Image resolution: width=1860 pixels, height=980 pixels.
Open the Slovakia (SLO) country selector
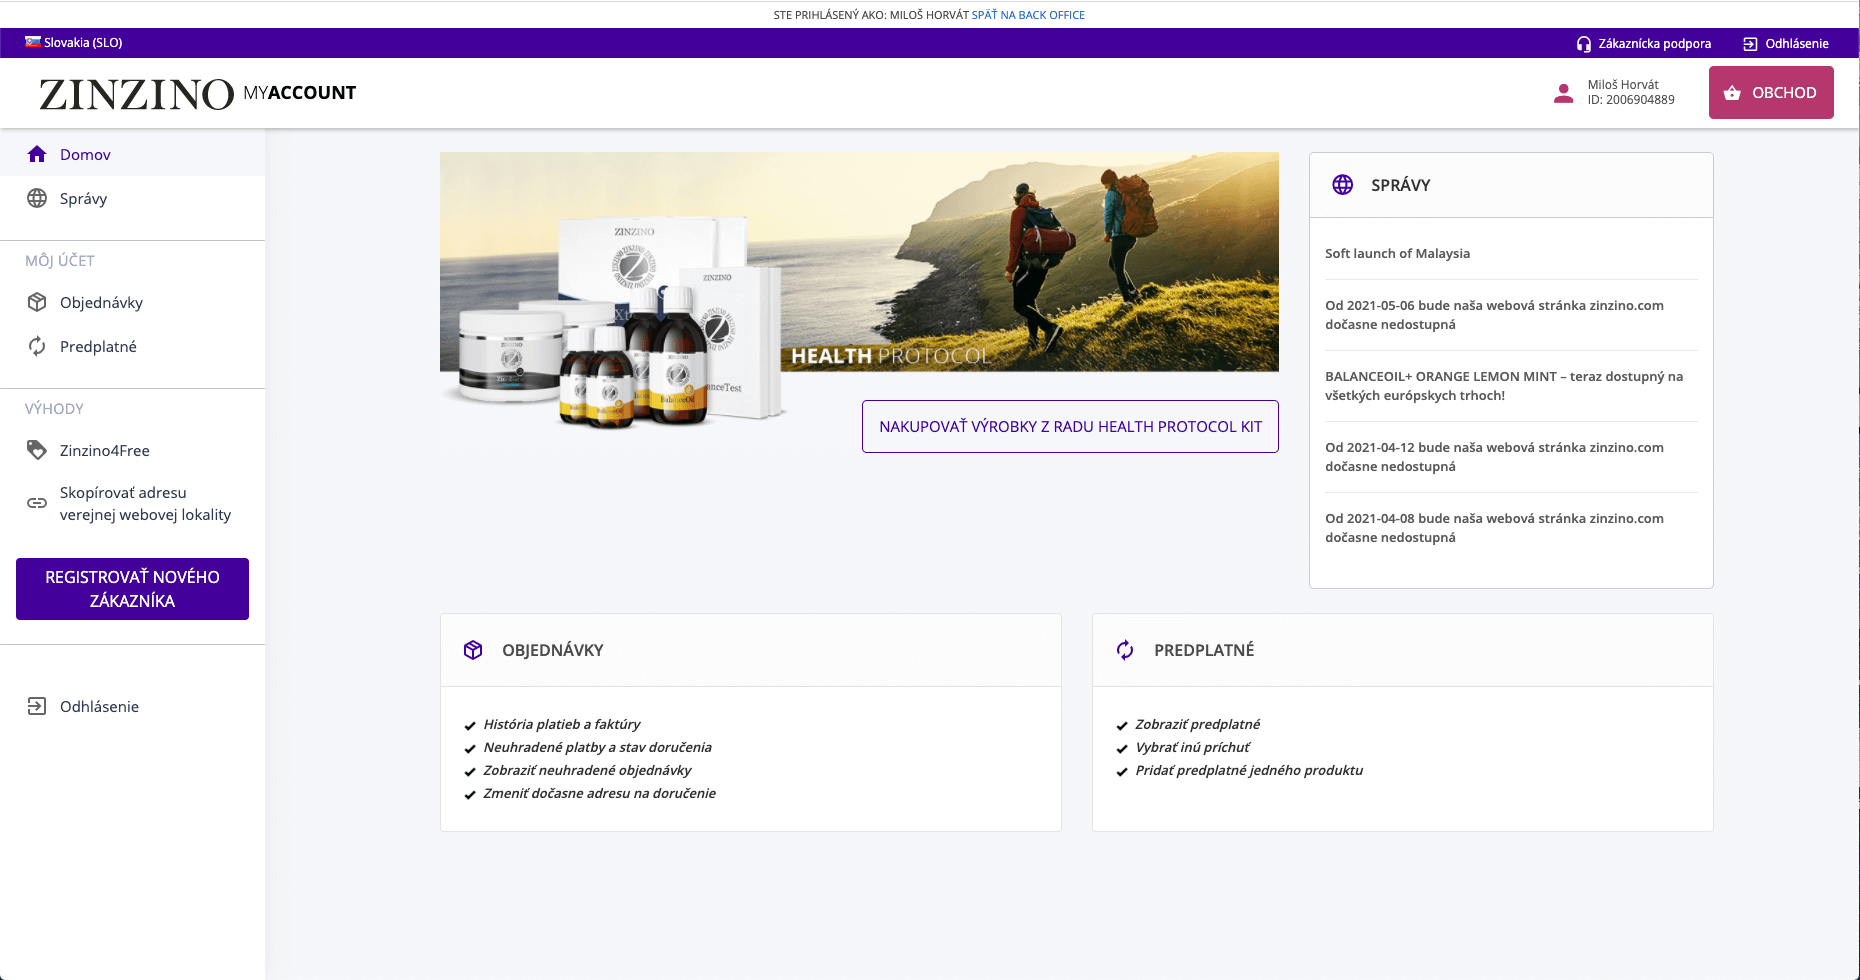click(74, 42)
